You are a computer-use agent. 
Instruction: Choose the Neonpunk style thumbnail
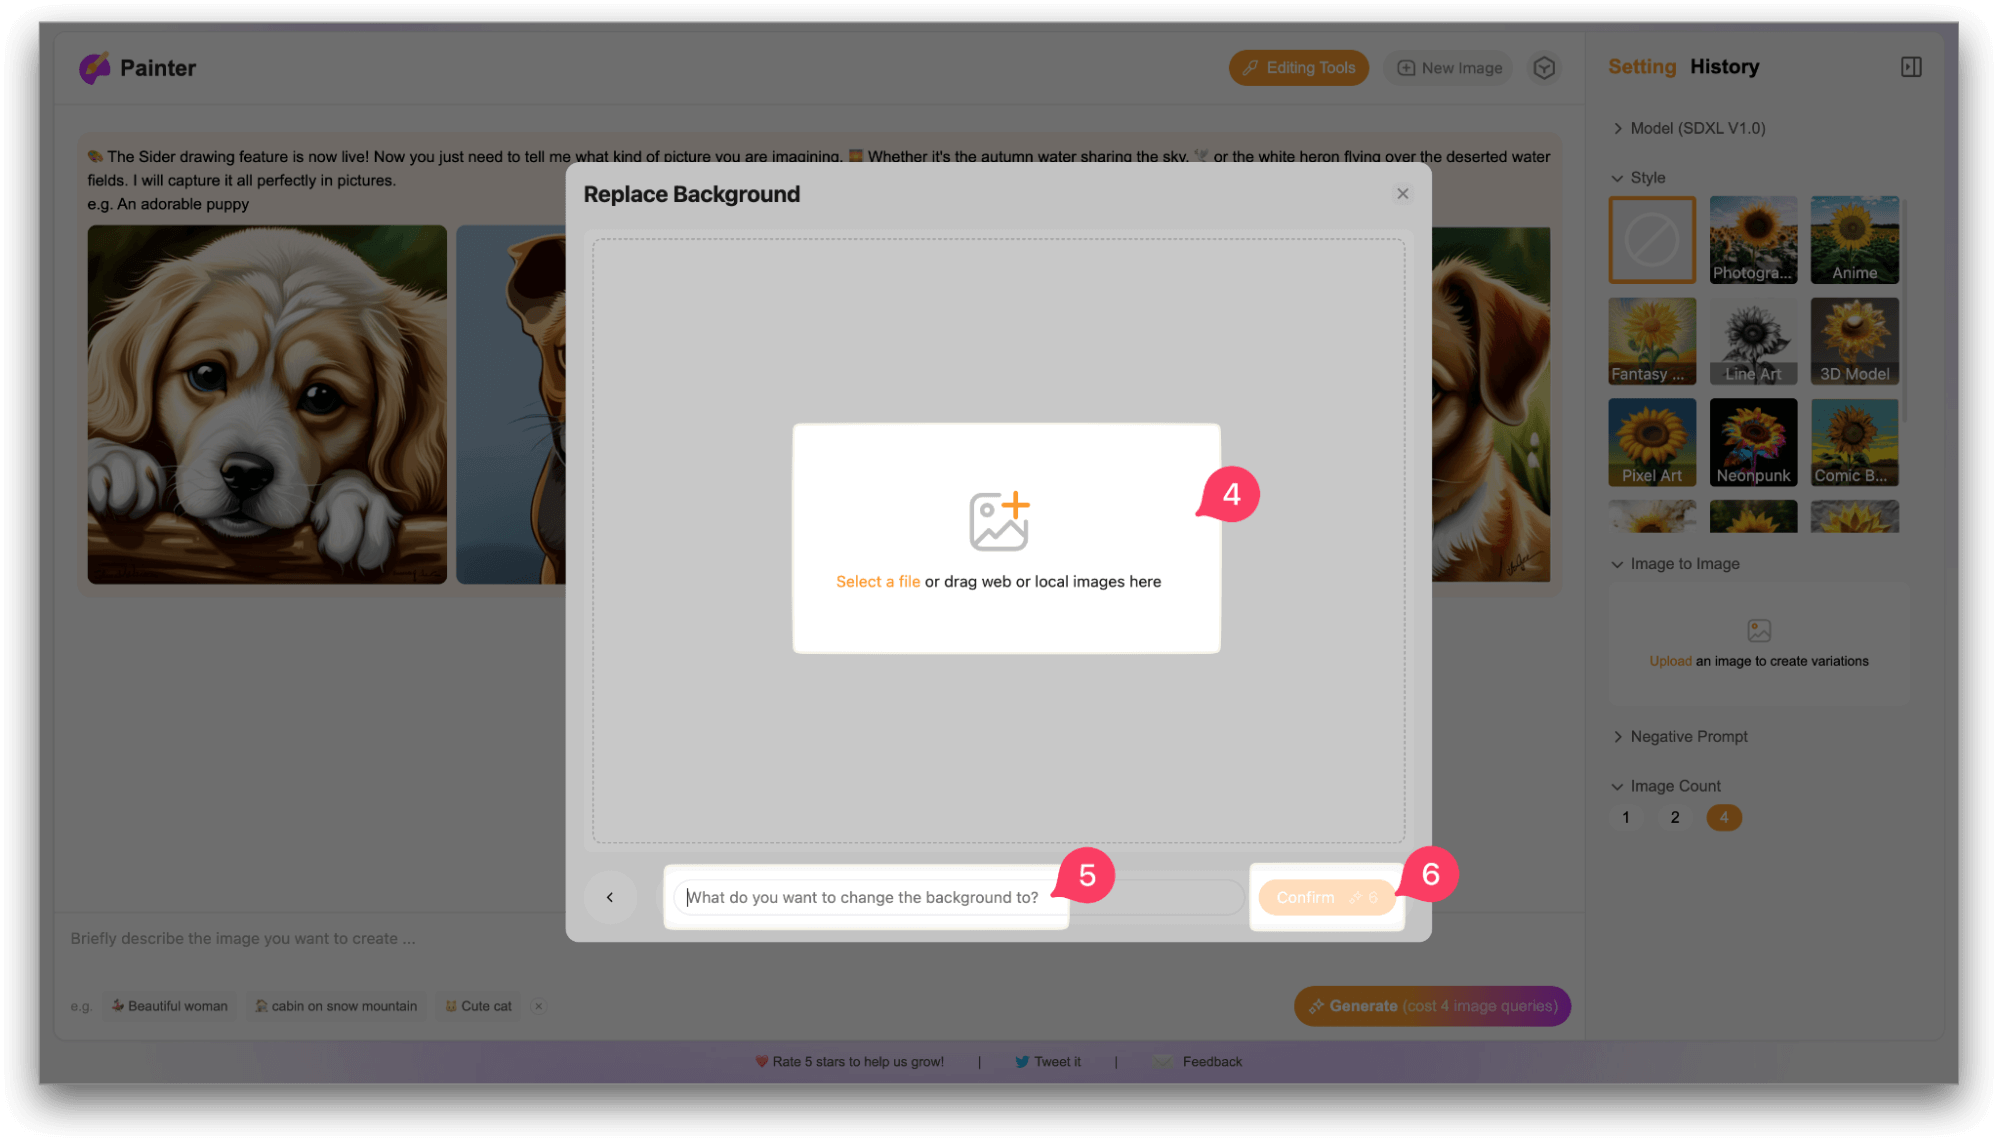click(1752, 442)
